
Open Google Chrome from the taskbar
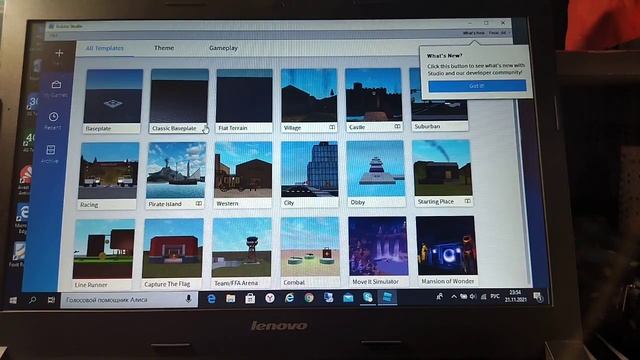coord(309,298)
